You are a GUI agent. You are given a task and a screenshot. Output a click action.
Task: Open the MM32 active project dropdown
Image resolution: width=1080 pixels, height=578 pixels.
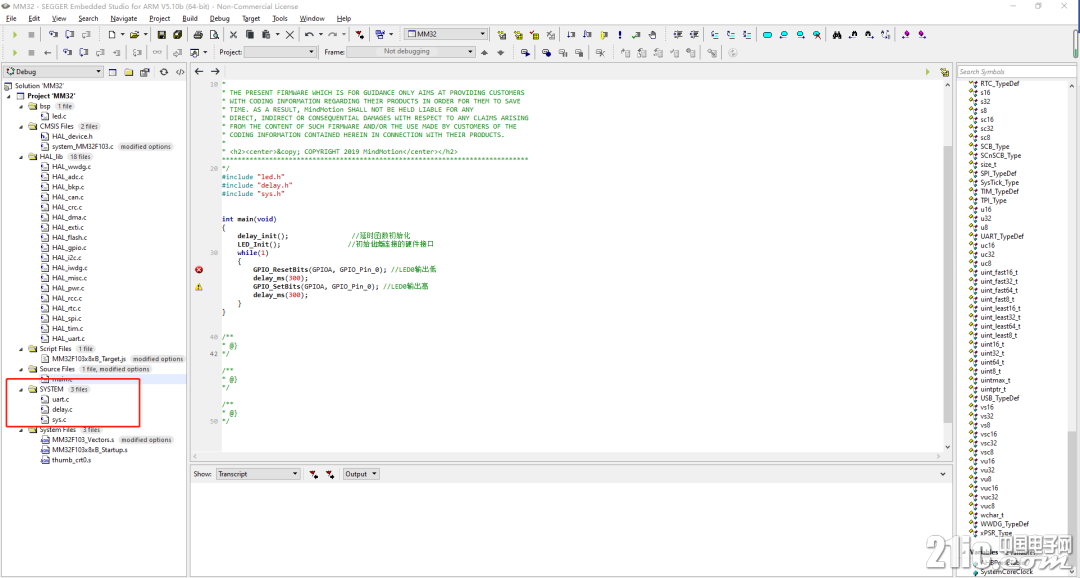point(446,34)
